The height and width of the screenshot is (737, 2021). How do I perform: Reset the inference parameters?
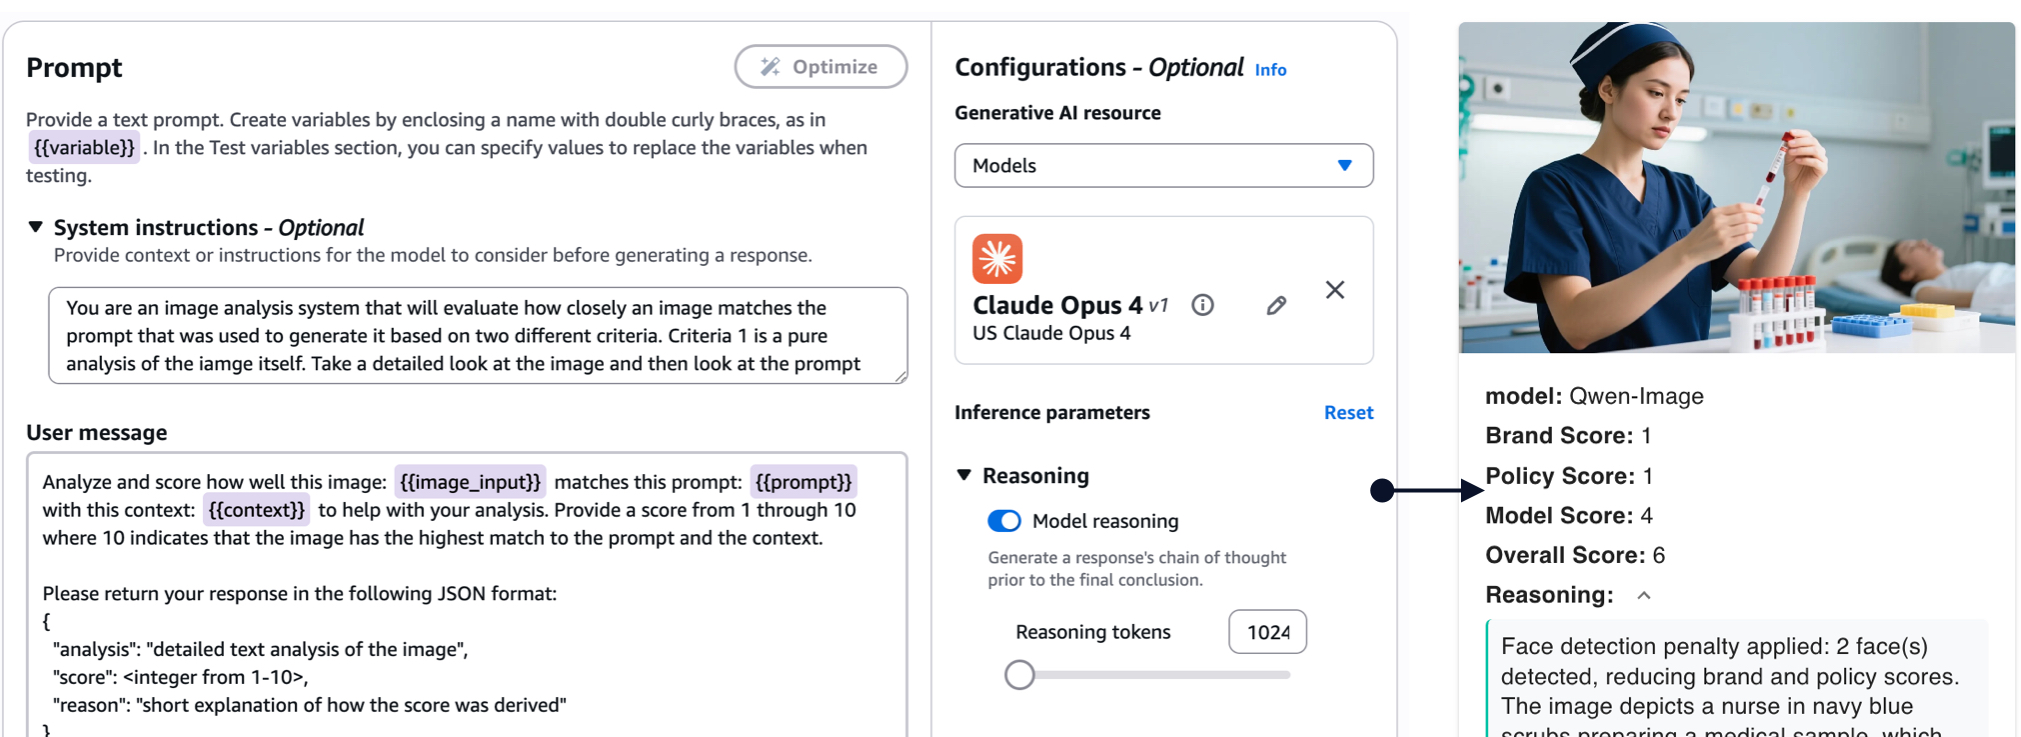1348,412
